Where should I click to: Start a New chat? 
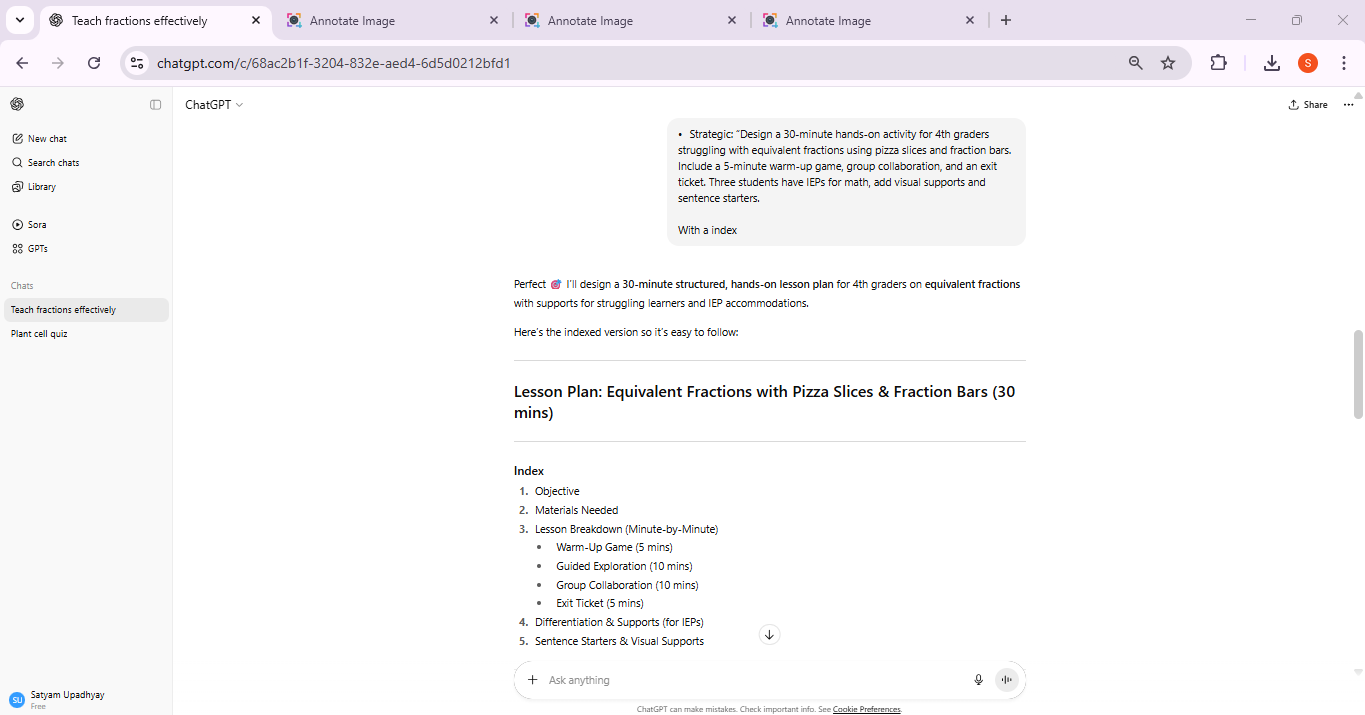click(x=47, y=139)
